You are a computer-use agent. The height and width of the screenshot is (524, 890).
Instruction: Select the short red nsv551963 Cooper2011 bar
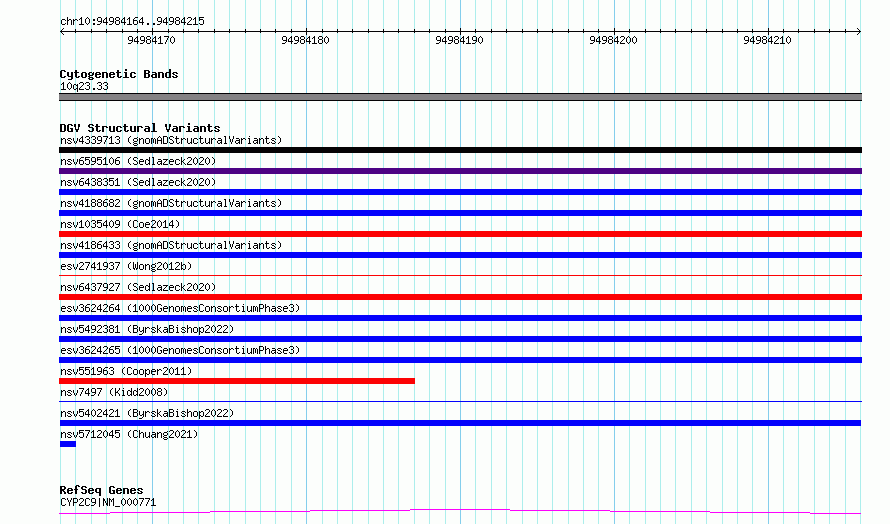[237, 381]
